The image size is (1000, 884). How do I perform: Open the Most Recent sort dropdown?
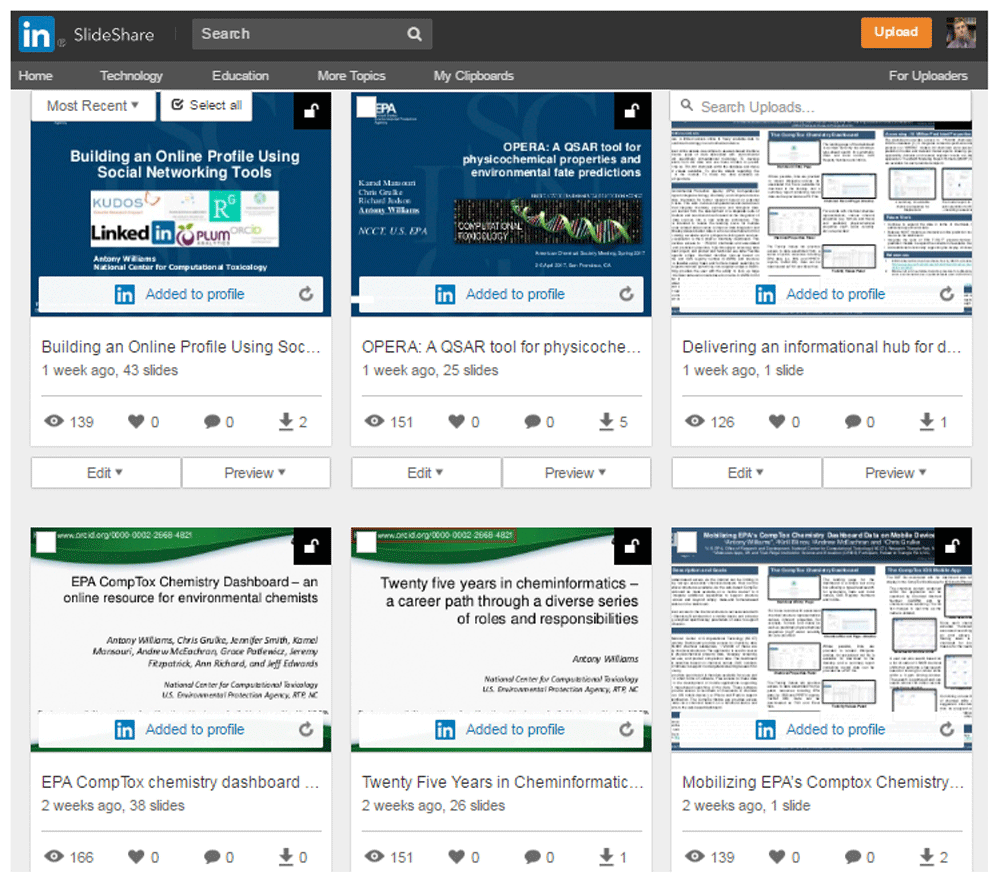(93, 106)
